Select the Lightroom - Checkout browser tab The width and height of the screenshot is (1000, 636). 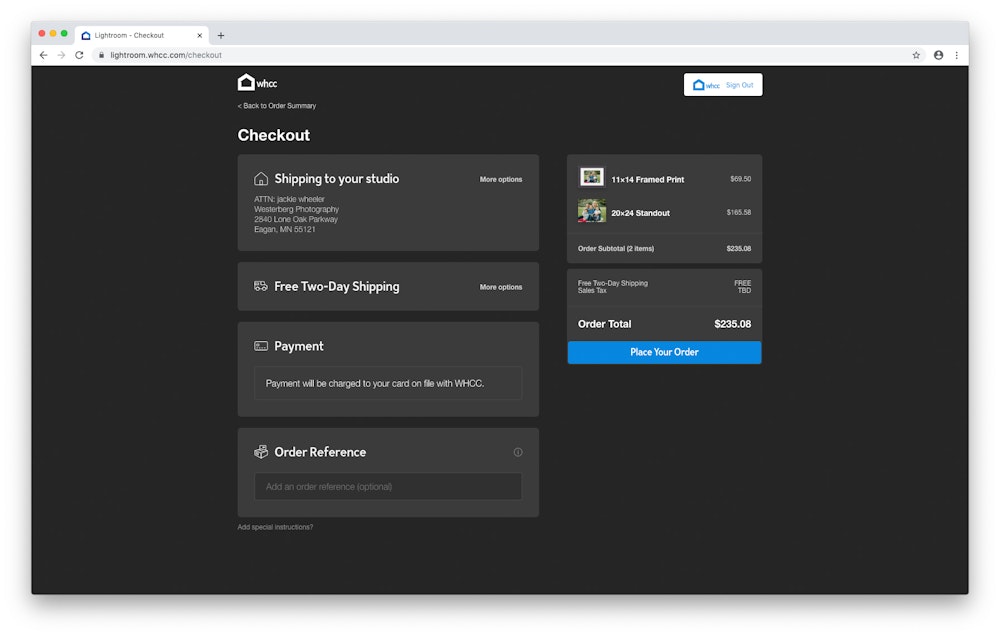135,35
